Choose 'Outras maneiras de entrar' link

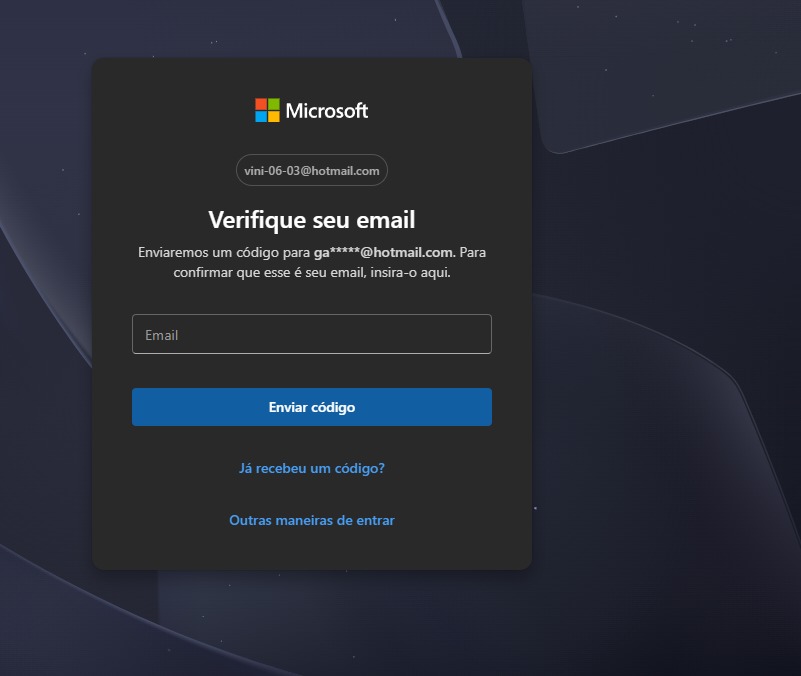[x=312, y=520]
